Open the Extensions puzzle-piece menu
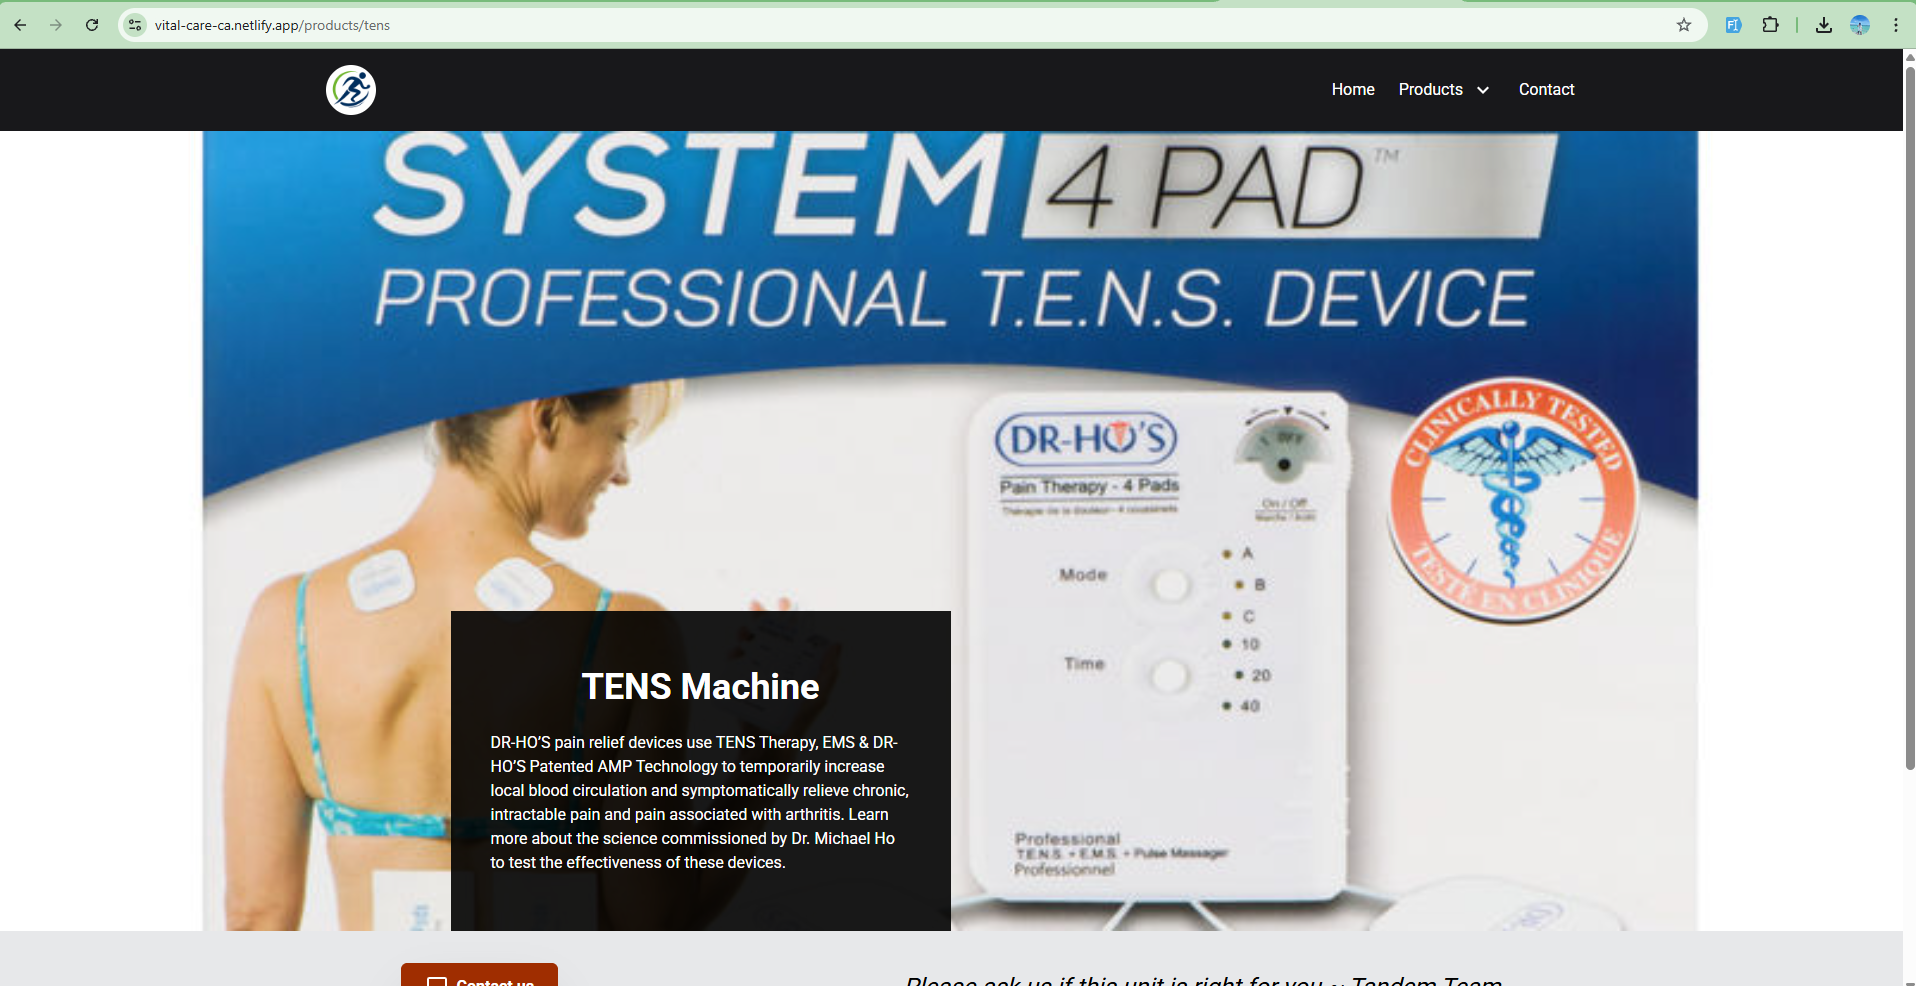This screenshot has width=1916, height=986. [1771, 25]
